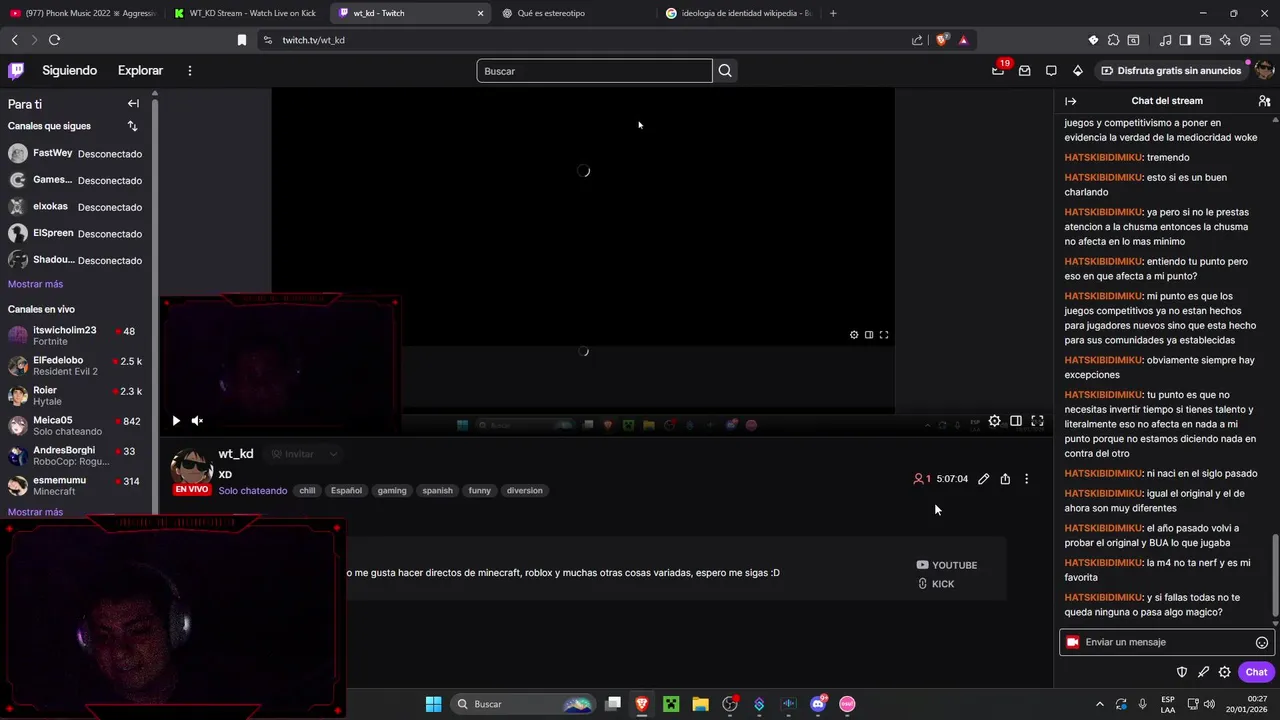1280x720 pixels.
Task: Click the Twitch Buscar search field
Action: pyautogui.click(x=594, y=71)
